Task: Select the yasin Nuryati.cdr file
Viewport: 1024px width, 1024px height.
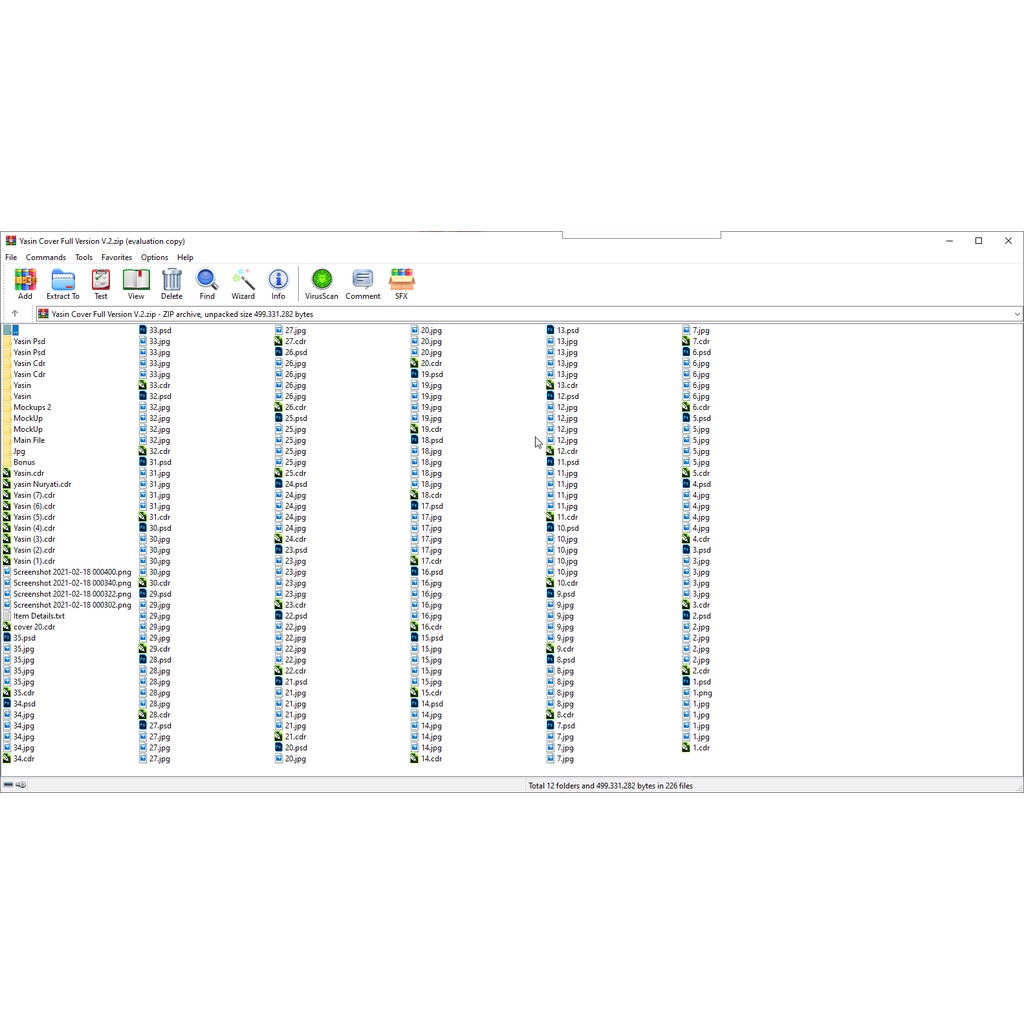Action: click(x=42, y=484)
